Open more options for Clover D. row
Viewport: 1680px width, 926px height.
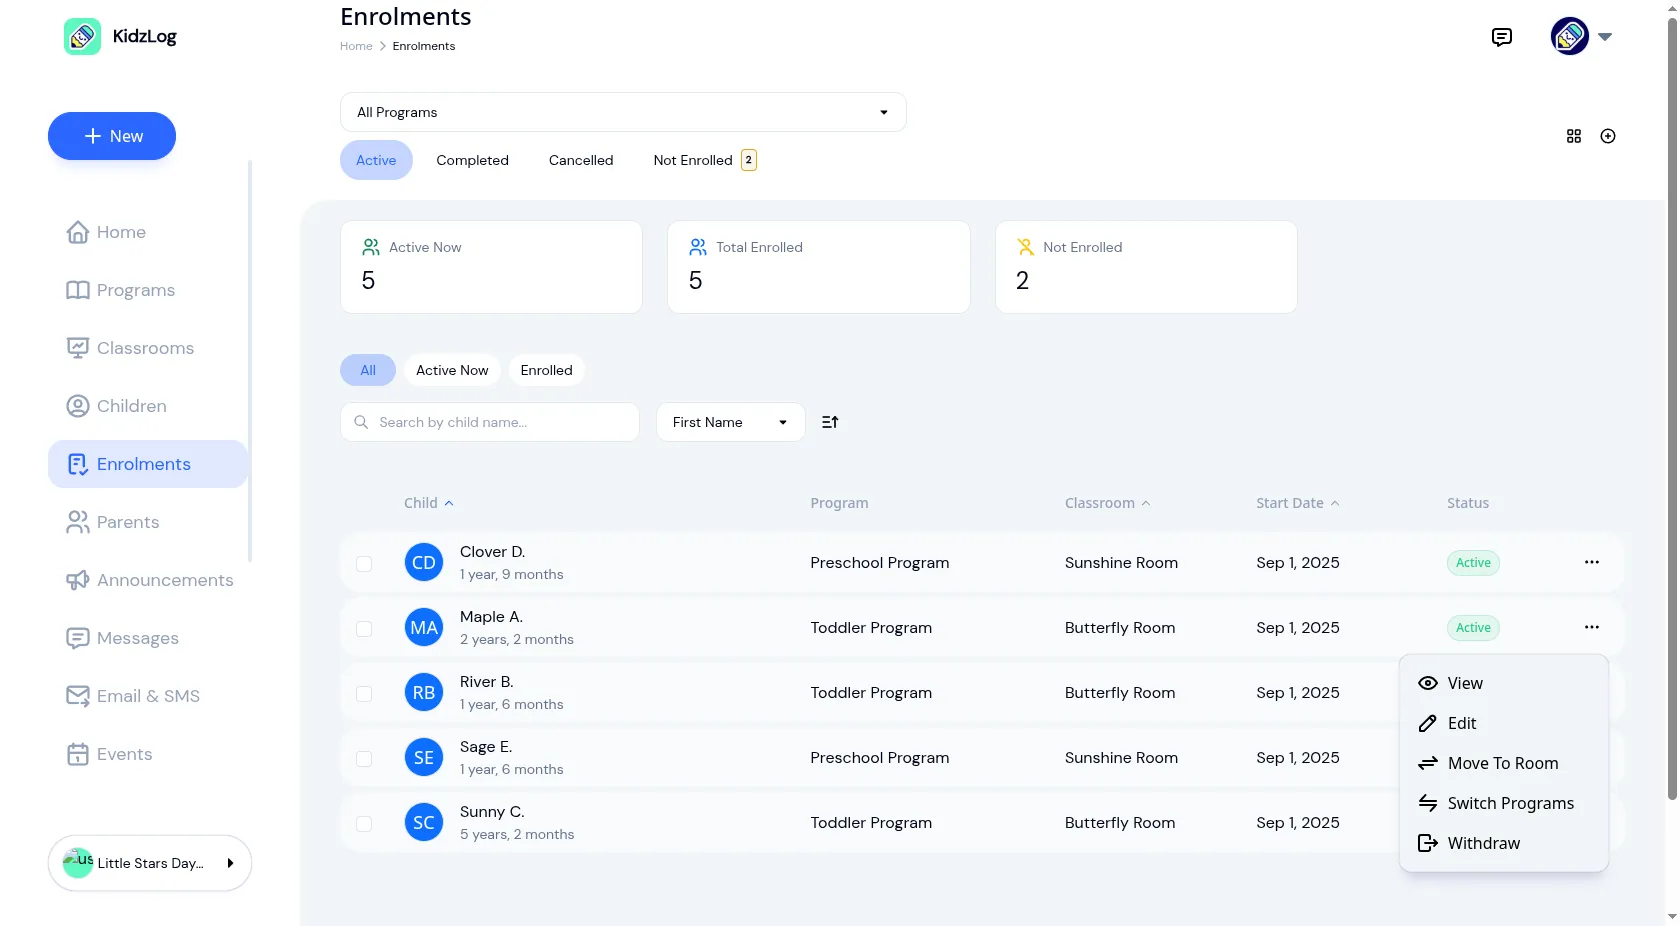coord(1591,562)
